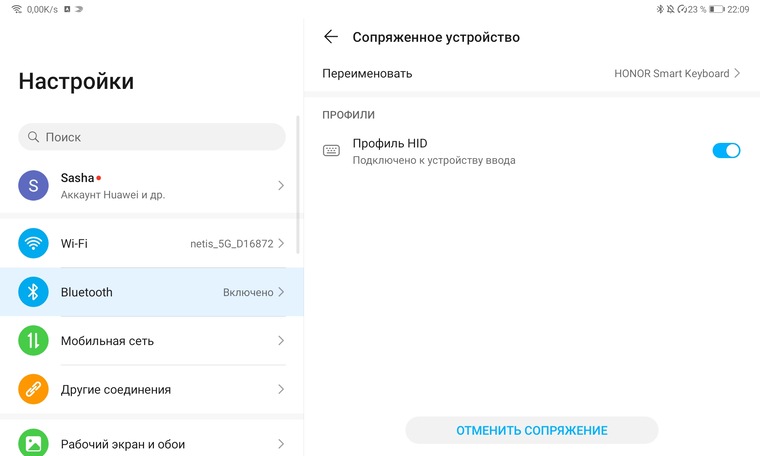Screen dimensions: 760x456
Task: Tap the battery icon in status bar
Action: (717, 9)
